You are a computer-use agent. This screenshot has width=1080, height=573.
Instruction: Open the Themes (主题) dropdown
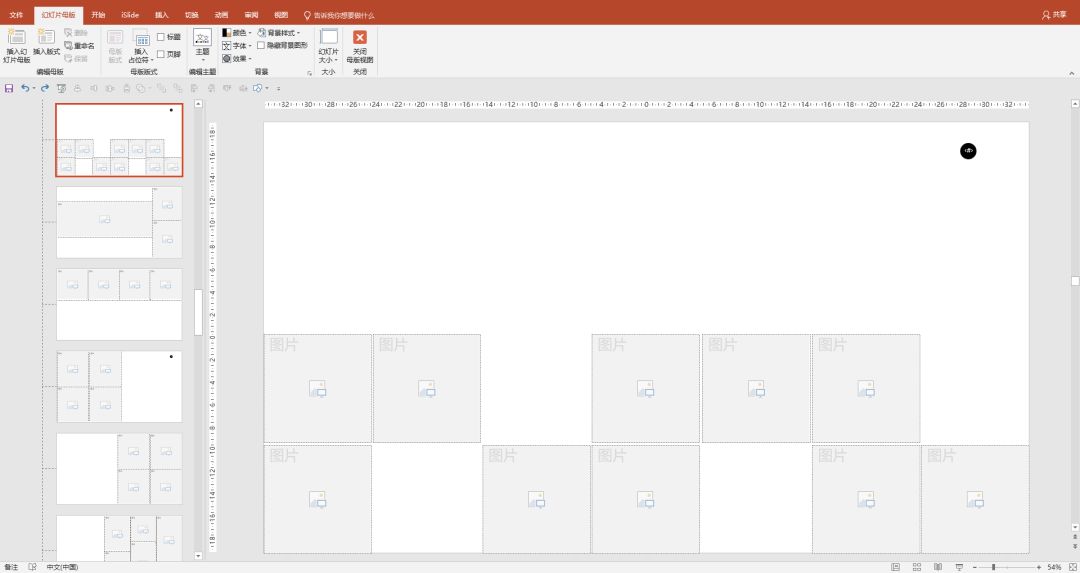click(202, 45)
